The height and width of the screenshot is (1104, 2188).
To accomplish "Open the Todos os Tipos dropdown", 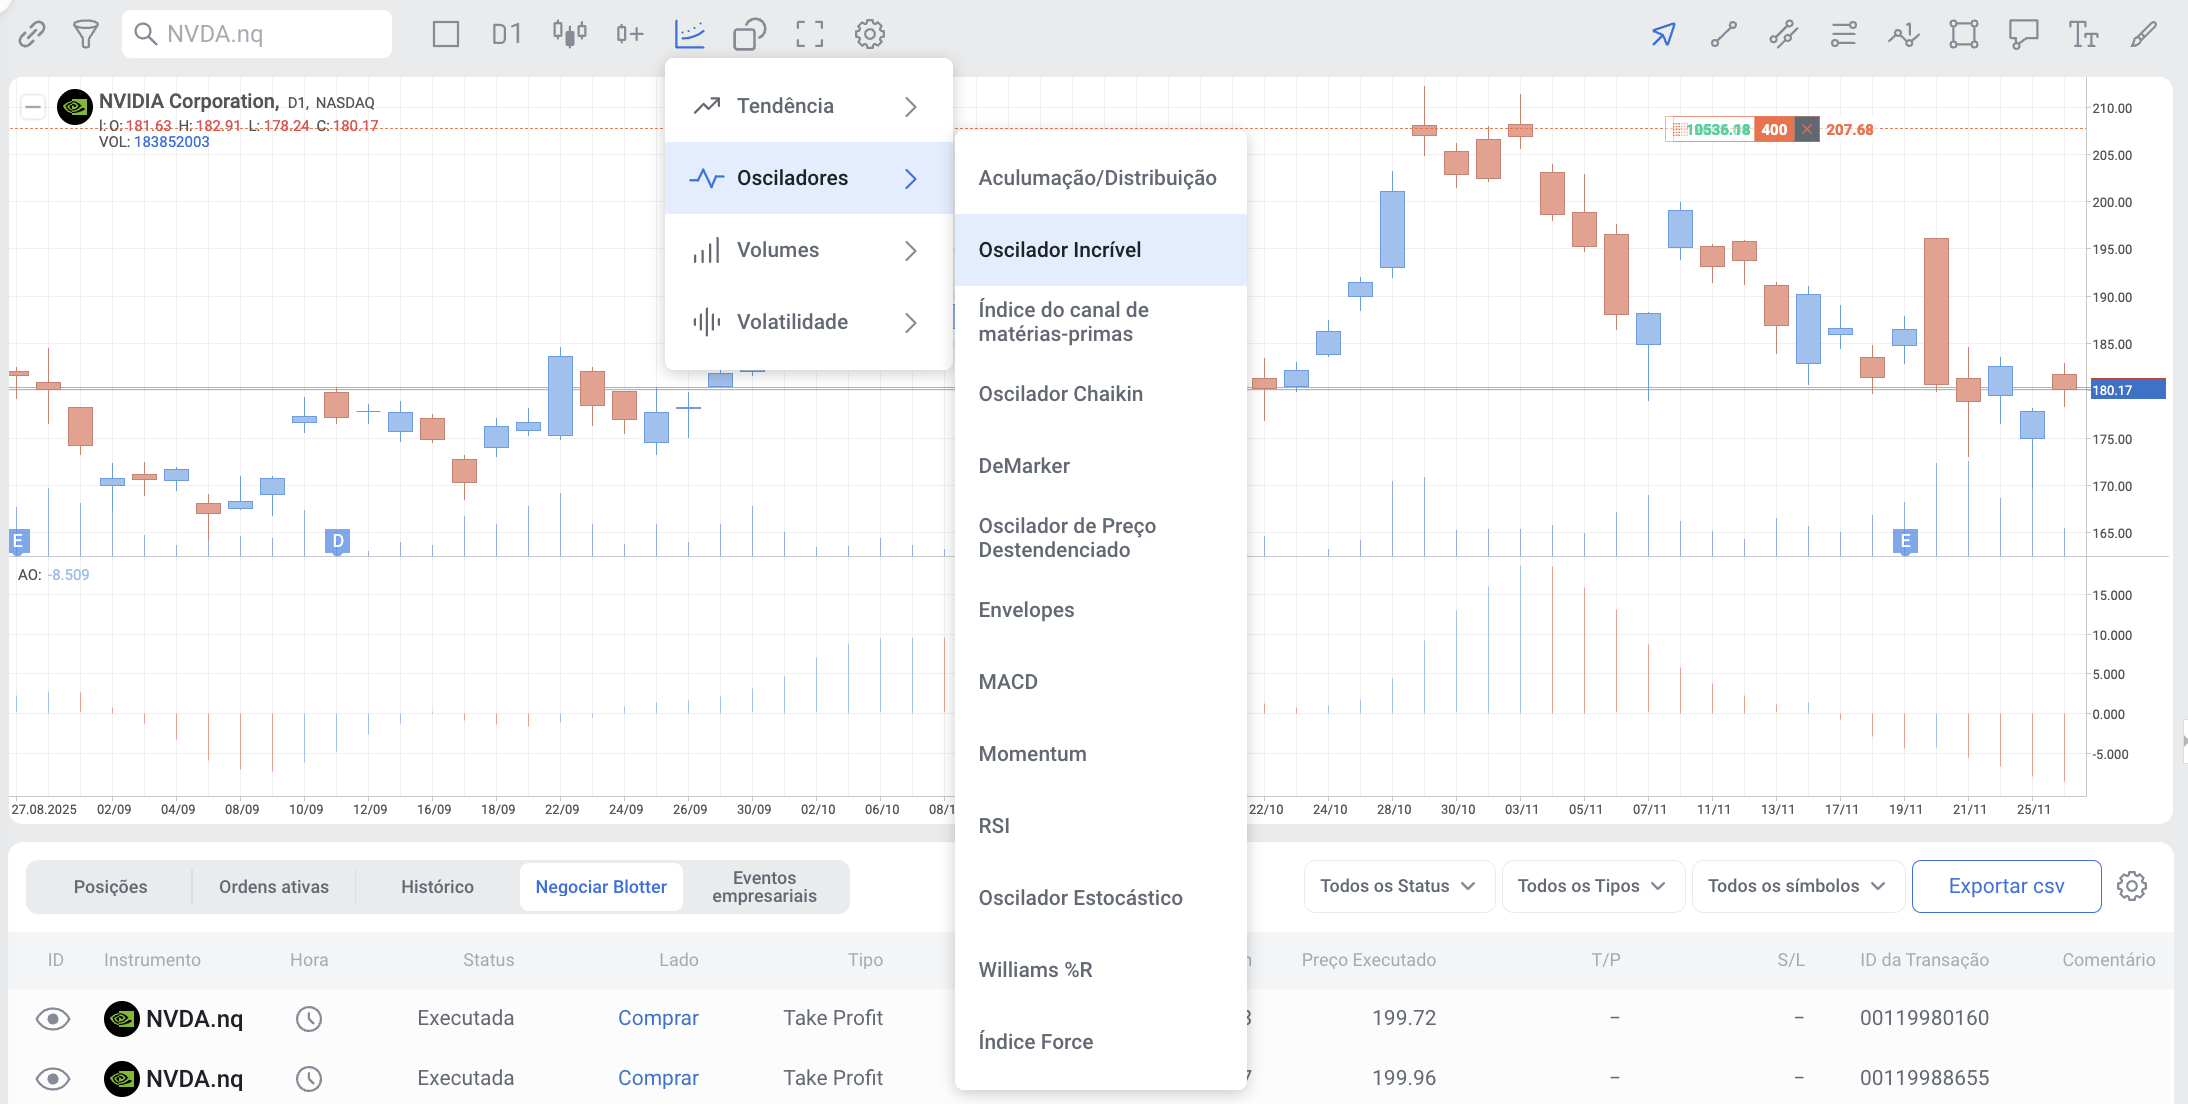I will point(1591,886).
